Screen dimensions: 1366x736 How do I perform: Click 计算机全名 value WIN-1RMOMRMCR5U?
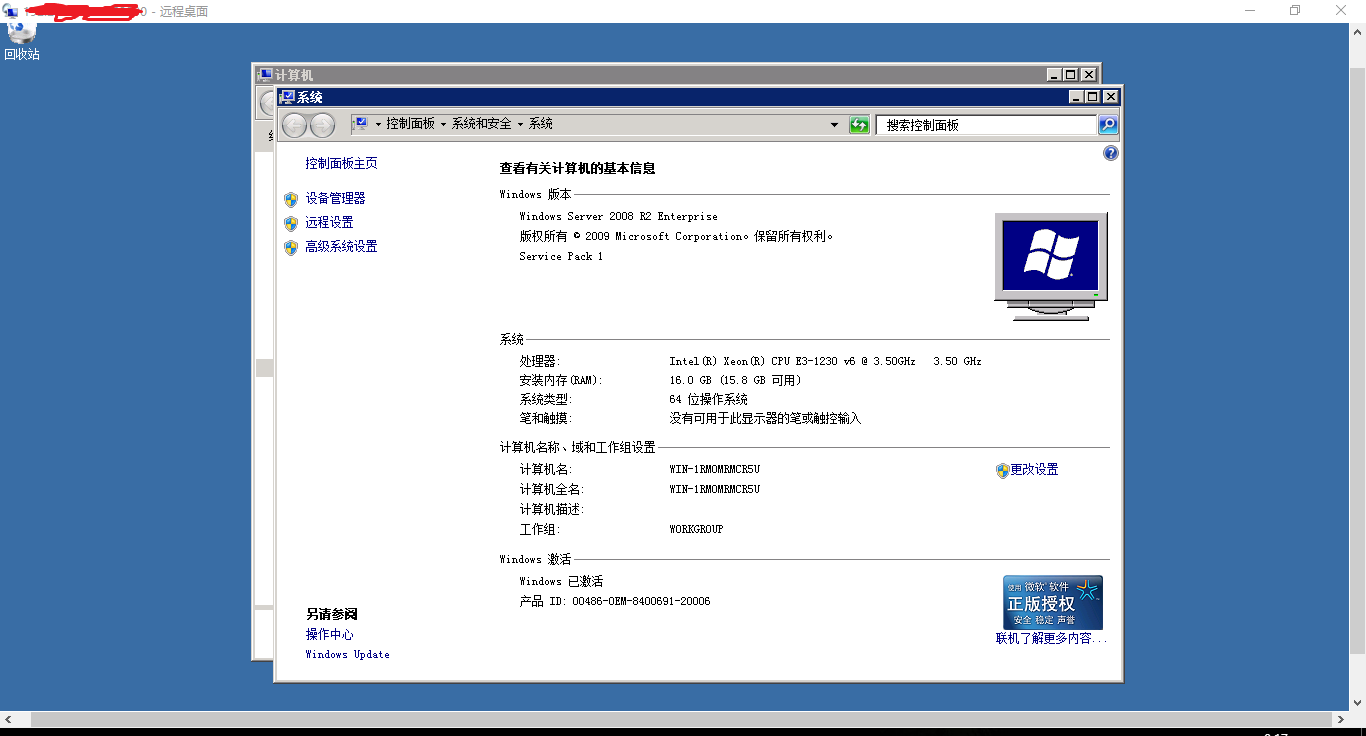click(x=715, y=490)
